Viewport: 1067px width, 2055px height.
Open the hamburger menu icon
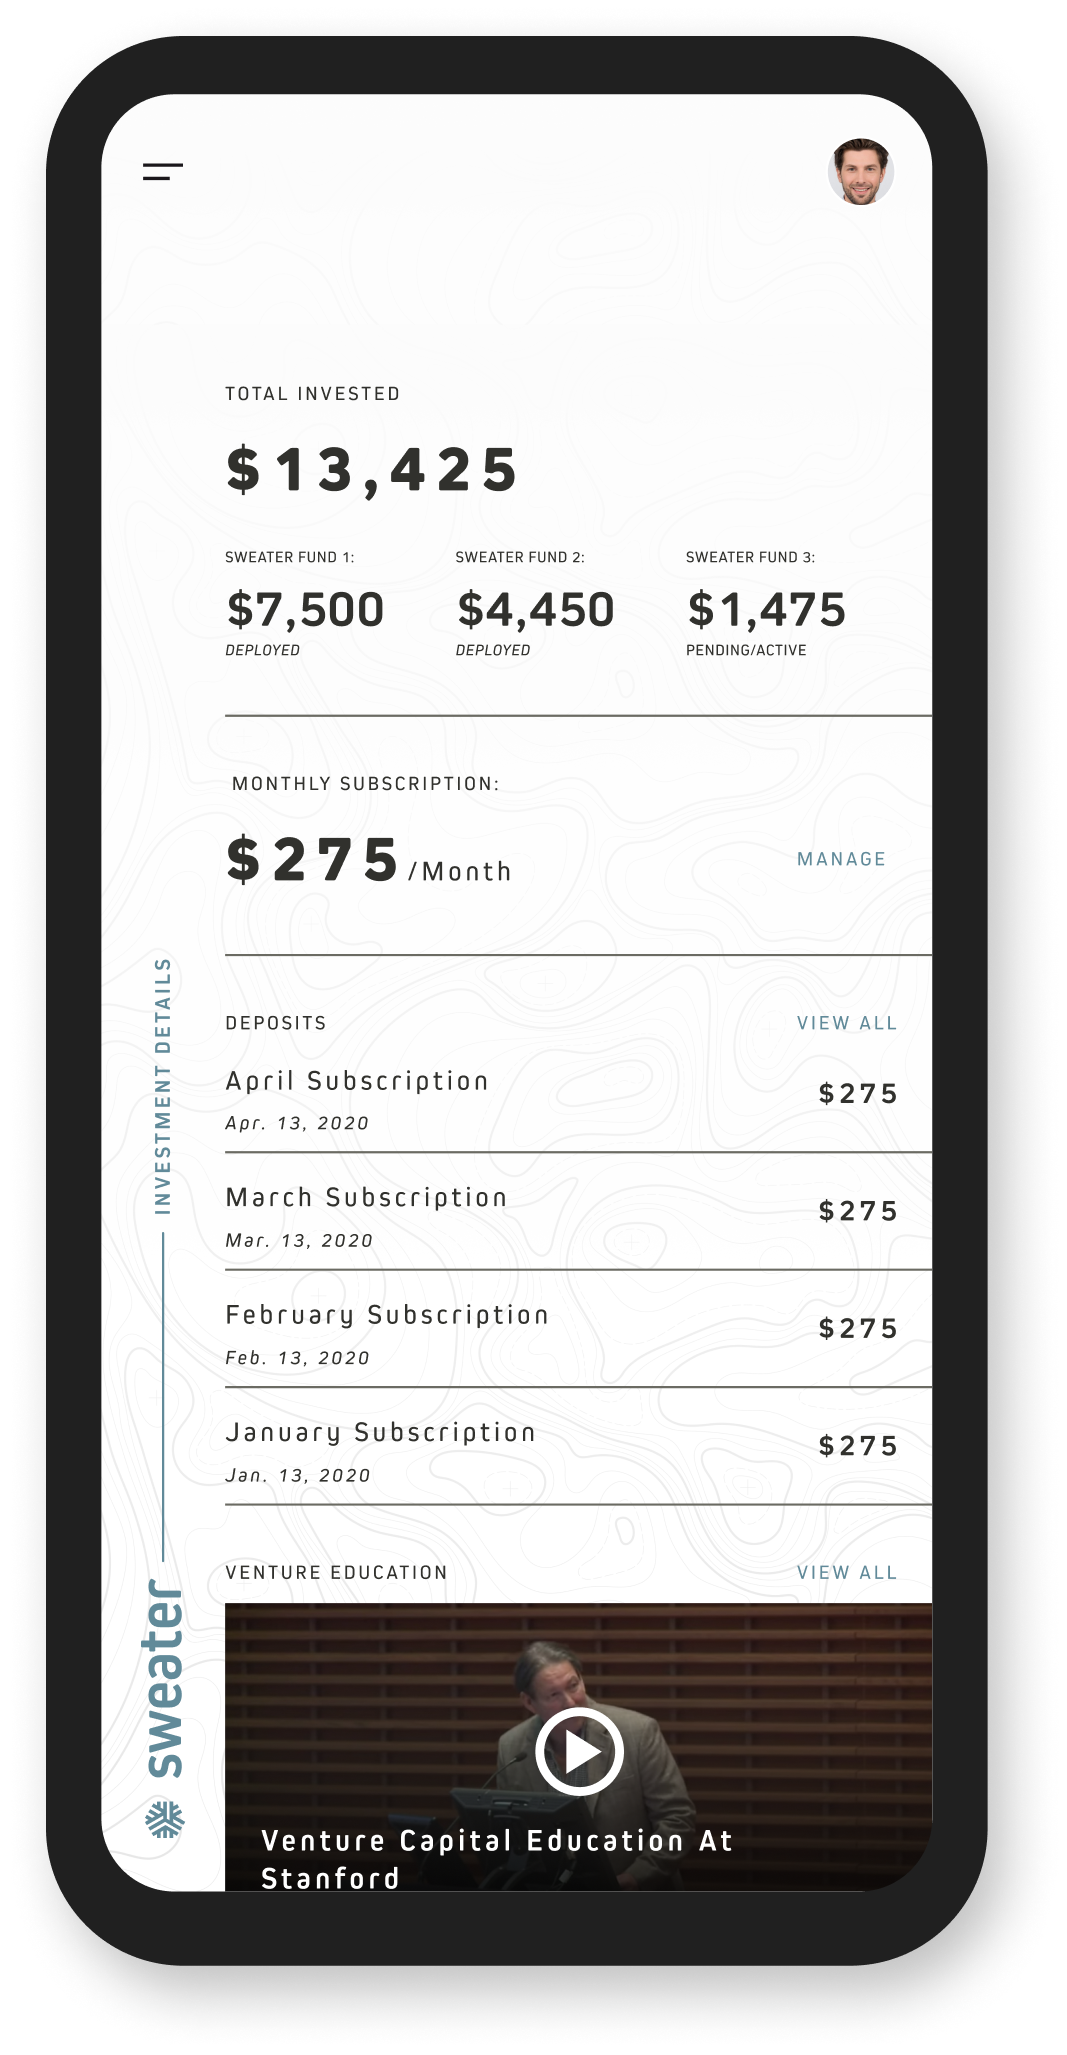pyautogui.click(x=163, y=171)
